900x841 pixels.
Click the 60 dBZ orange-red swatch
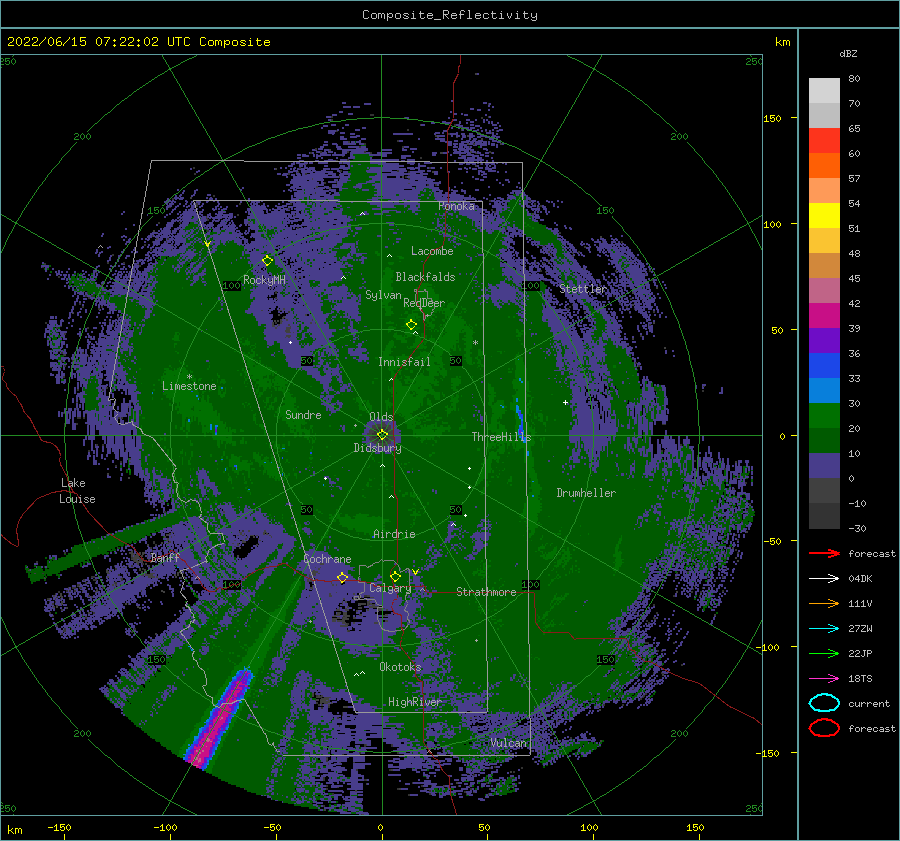click(824, 165)
